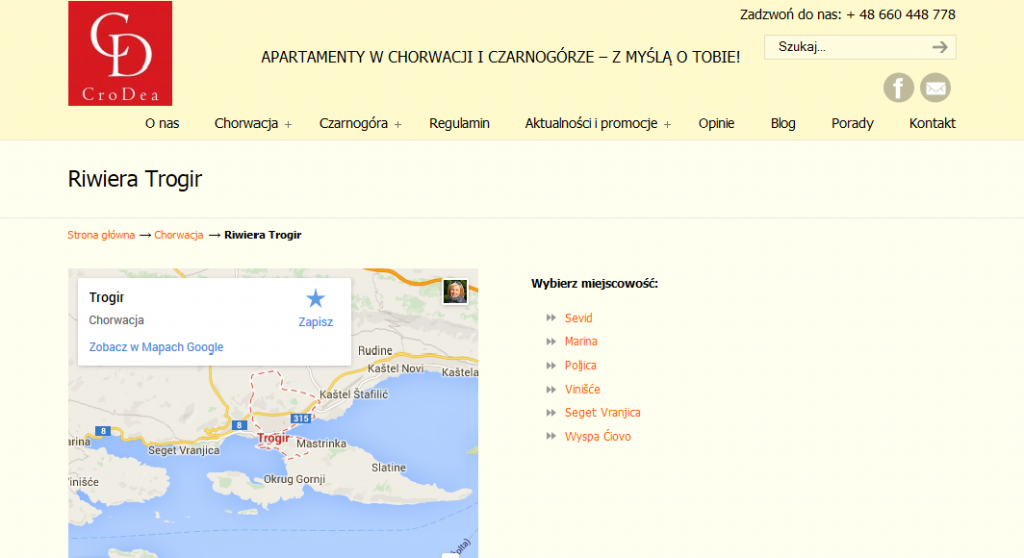The height and width of the screenshot is (558, 1024).
Task: Click the email envelope icon
Action: click(x=935, y=88)
